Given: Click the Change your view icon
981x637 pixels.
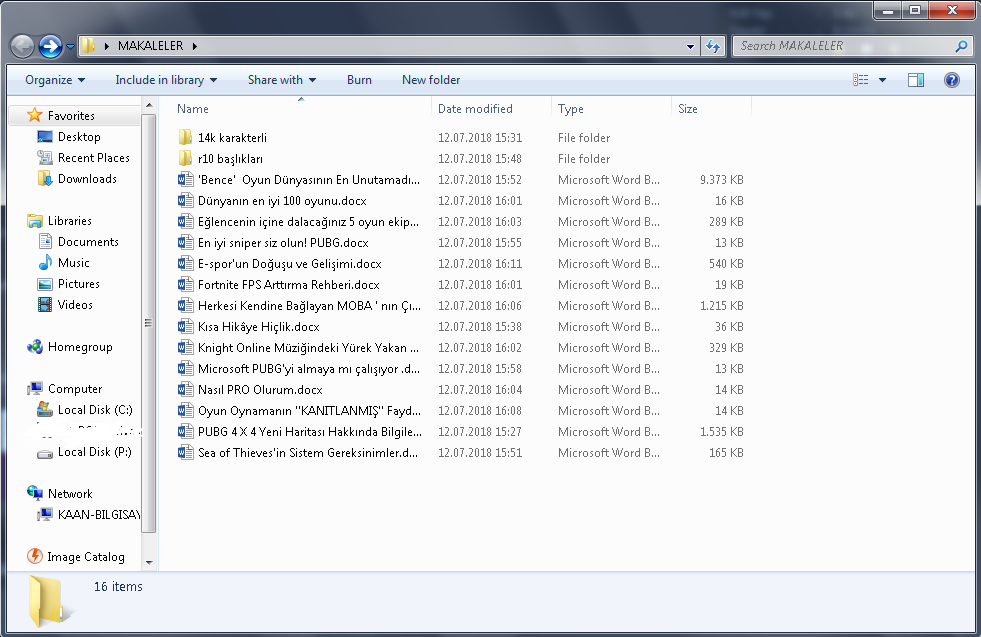Looking at the screenshot, I should click(x=860, y=80).
